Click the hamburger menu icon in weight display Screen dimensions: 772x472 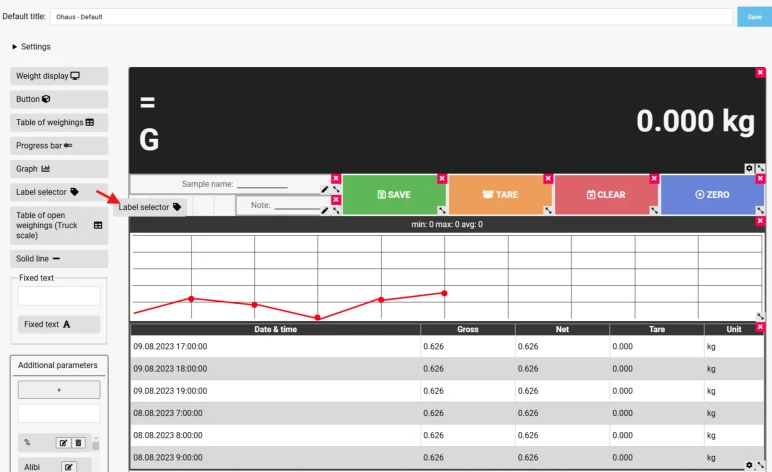point(147,102)
